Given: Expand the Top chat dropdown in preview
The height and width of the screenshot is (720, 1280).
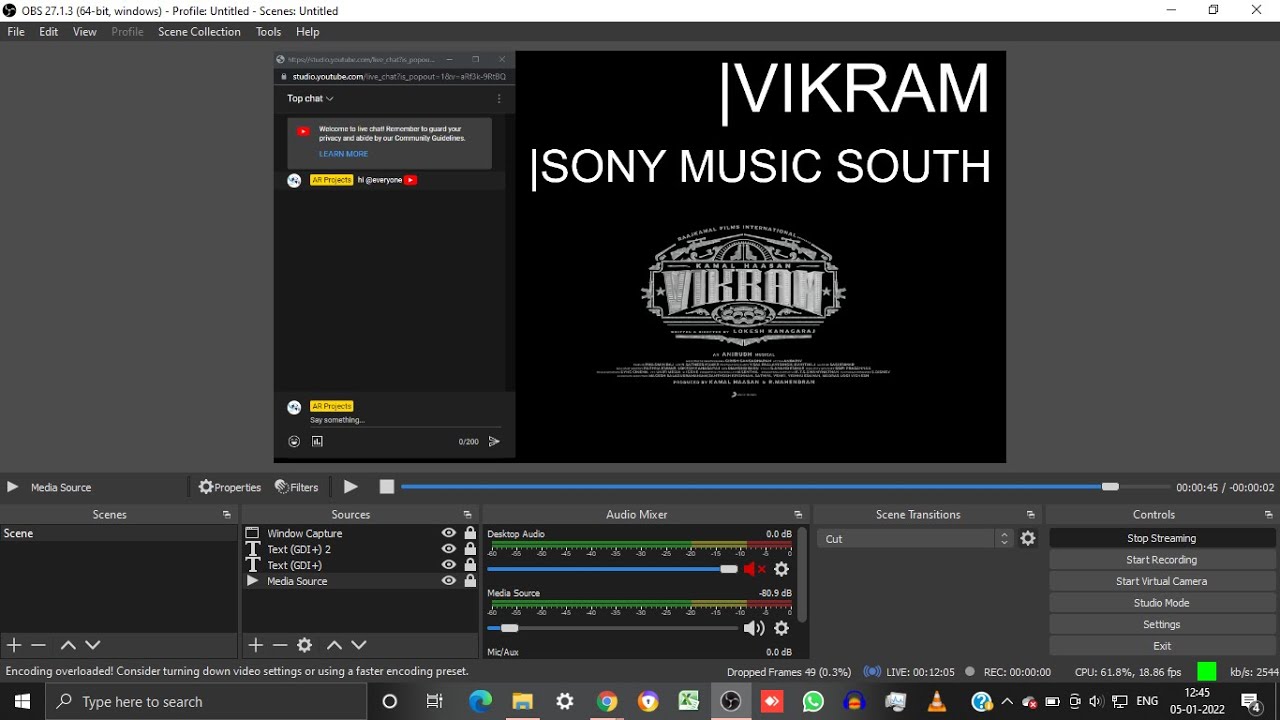Looking at the screenshot, I should click(x=310, y=98).
